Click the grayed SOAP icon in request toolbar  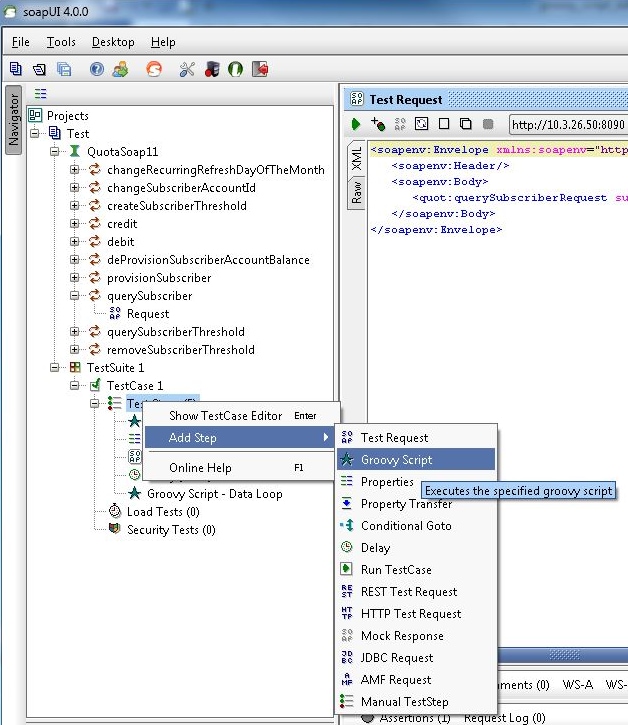[400, 124]
